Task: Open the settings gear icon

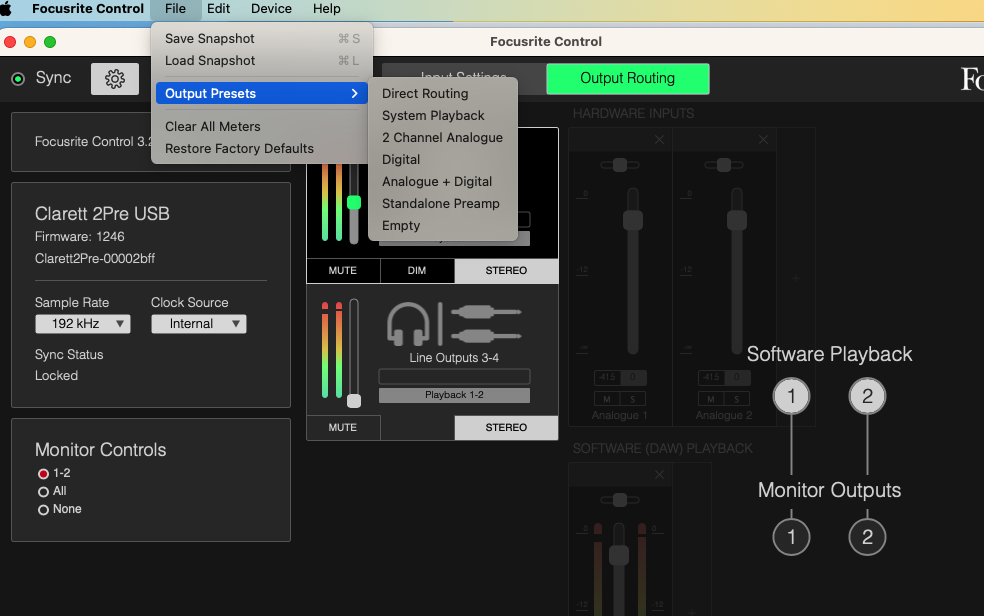Action: tap(115, 79)
